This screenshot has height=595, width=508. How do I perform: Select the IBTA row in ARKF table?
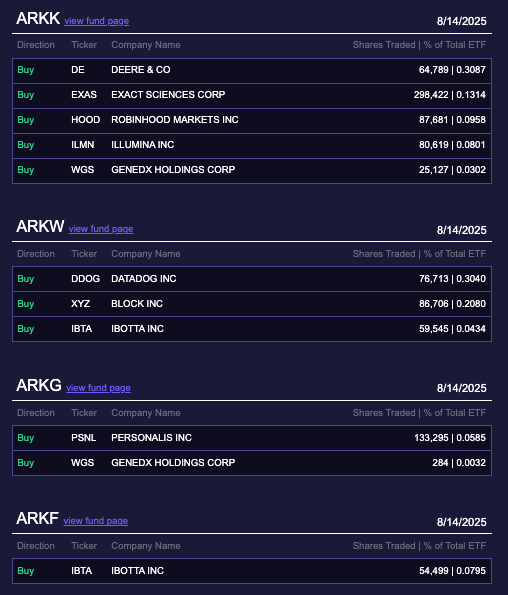coord(252,571)
